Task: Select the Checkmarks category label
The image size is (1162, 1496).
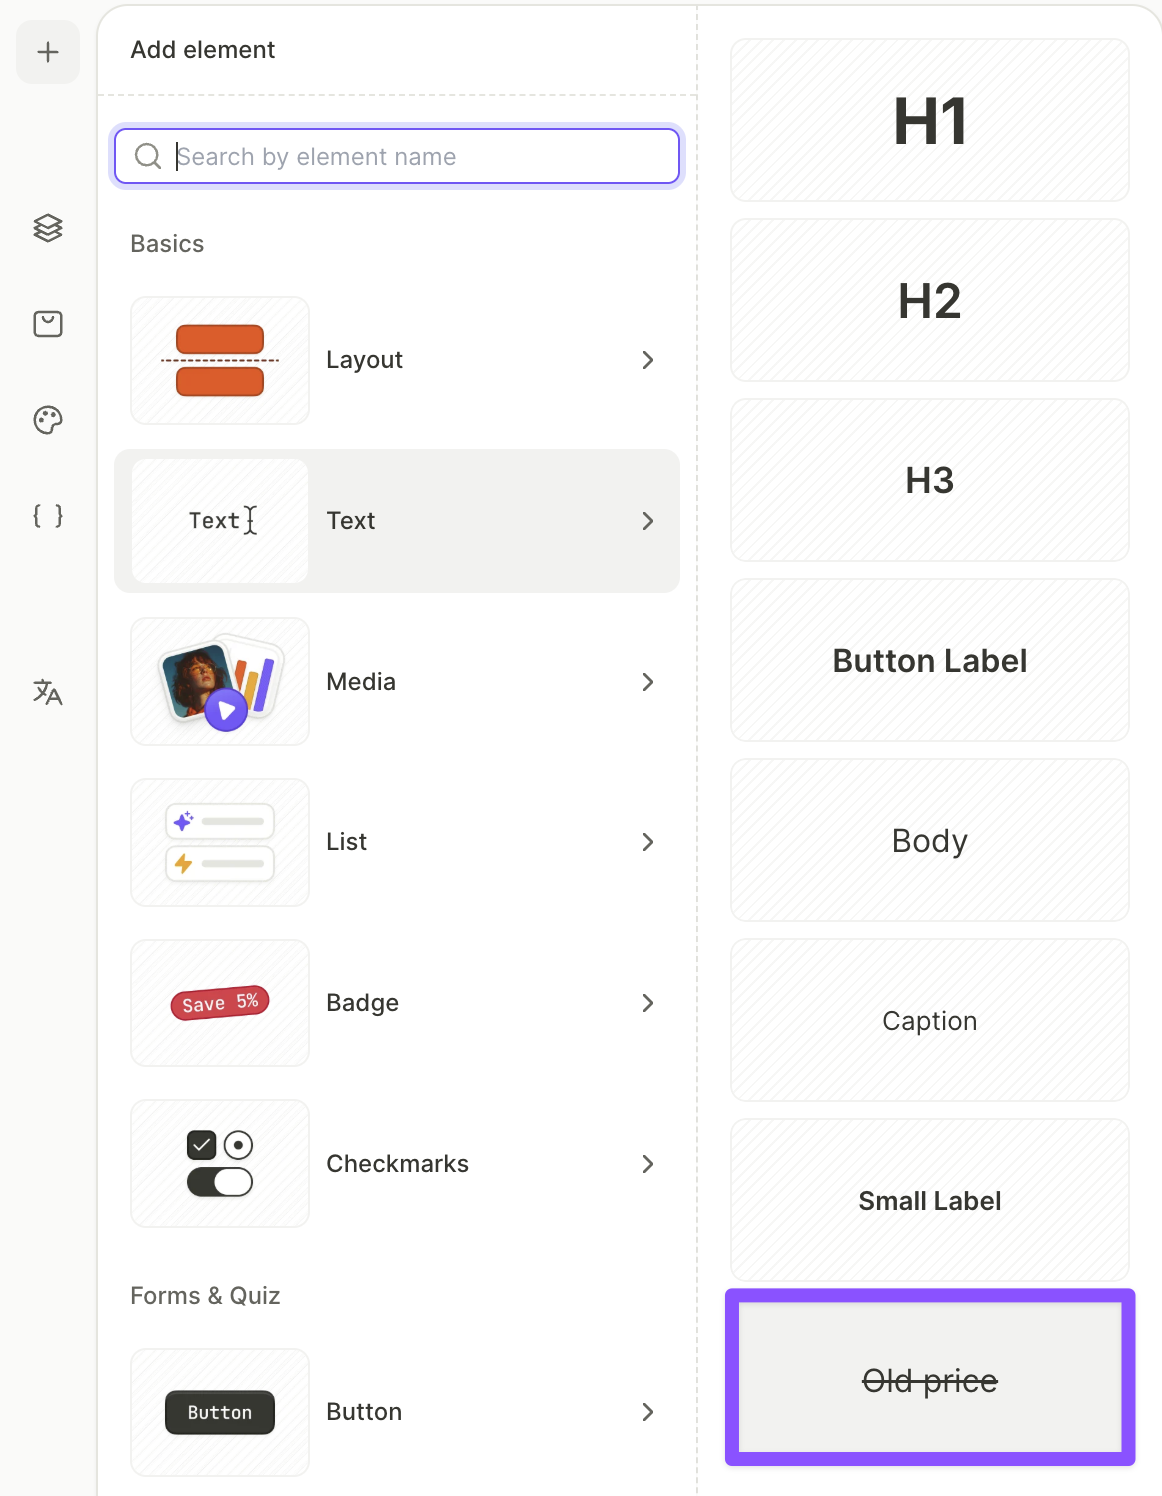Action: [x=397, y=1164]
